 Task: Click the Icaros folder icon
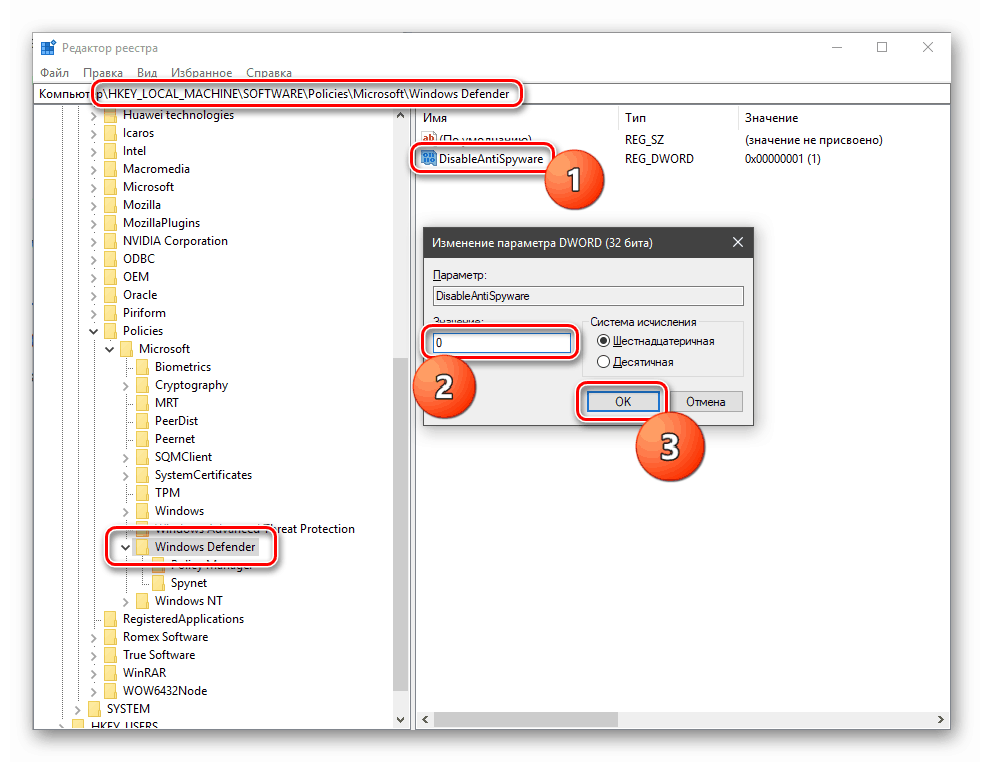click(x=110, y=133)
